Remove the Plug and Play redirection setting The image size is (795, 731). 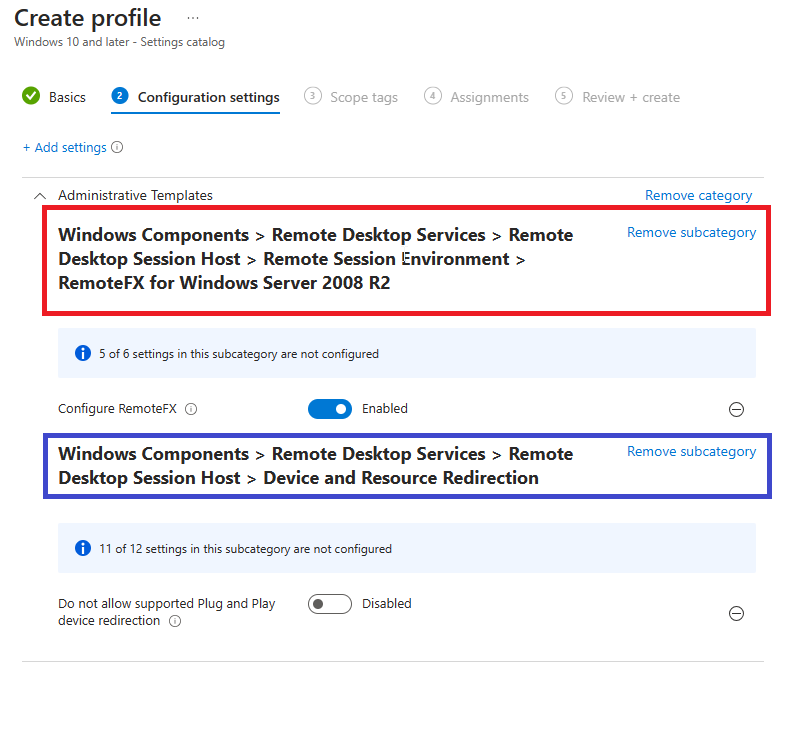(x=736, y=613)
